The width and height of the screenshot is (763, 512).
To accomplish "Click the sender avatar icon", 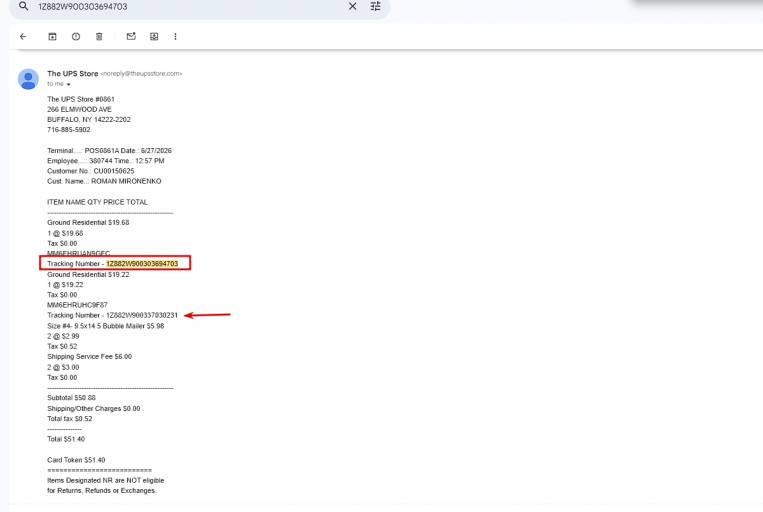I will tap(28, 79).
